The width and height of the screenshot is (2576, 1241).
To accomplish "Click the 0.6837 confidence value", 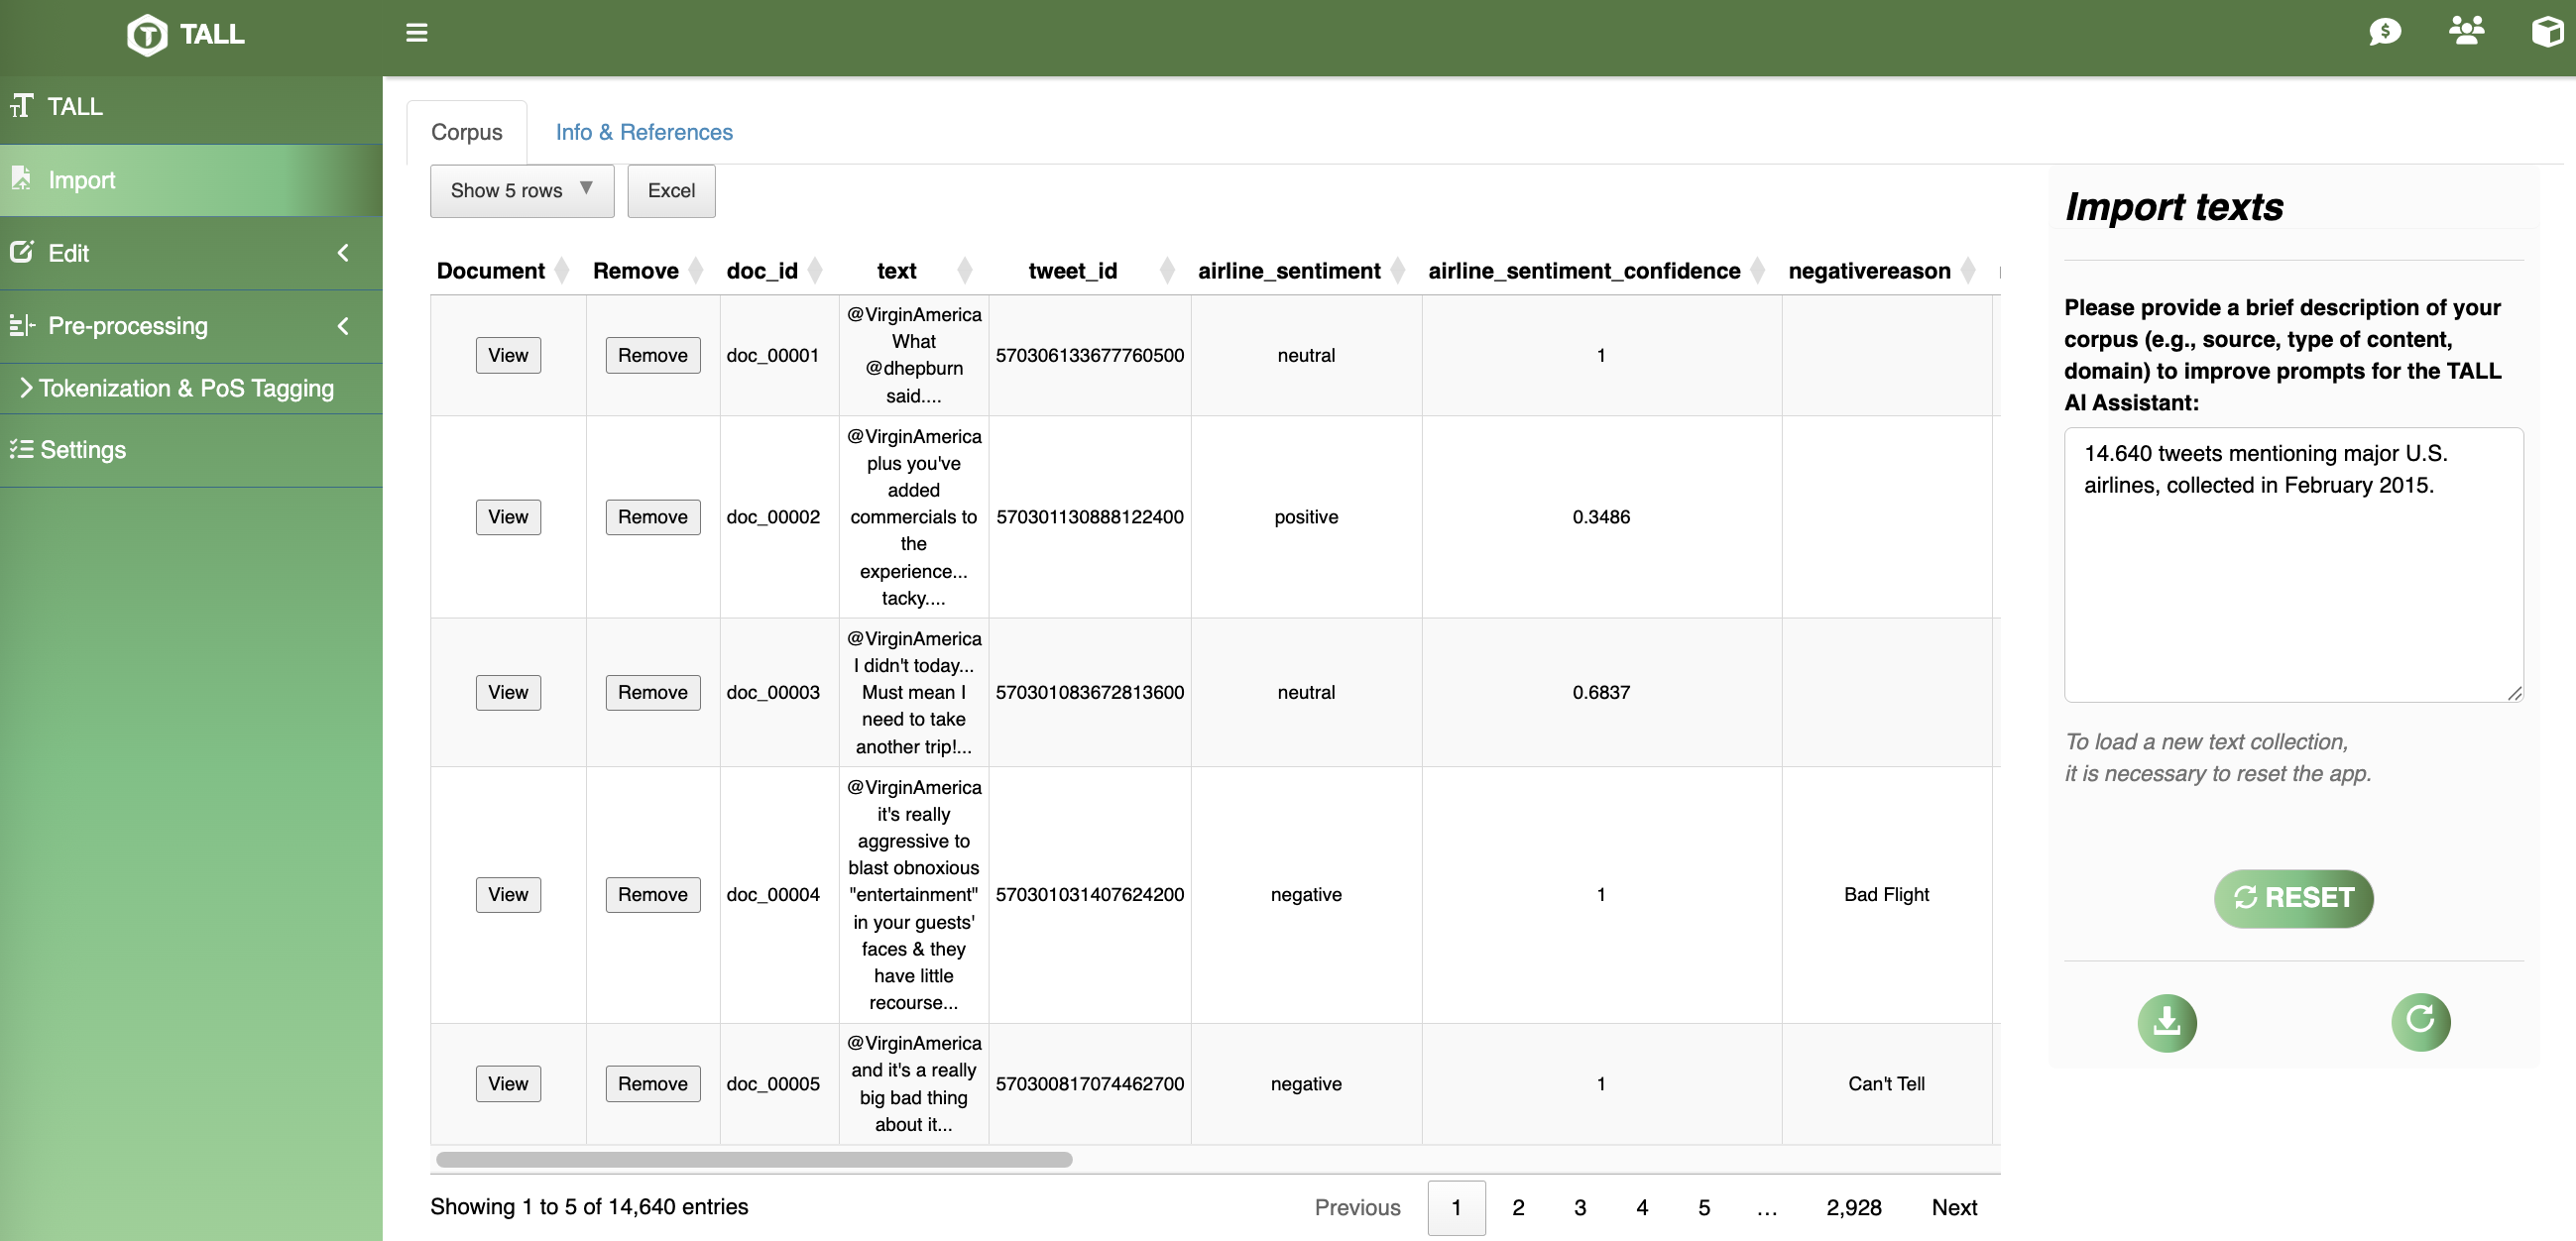I will click(x=1601, y=692).
